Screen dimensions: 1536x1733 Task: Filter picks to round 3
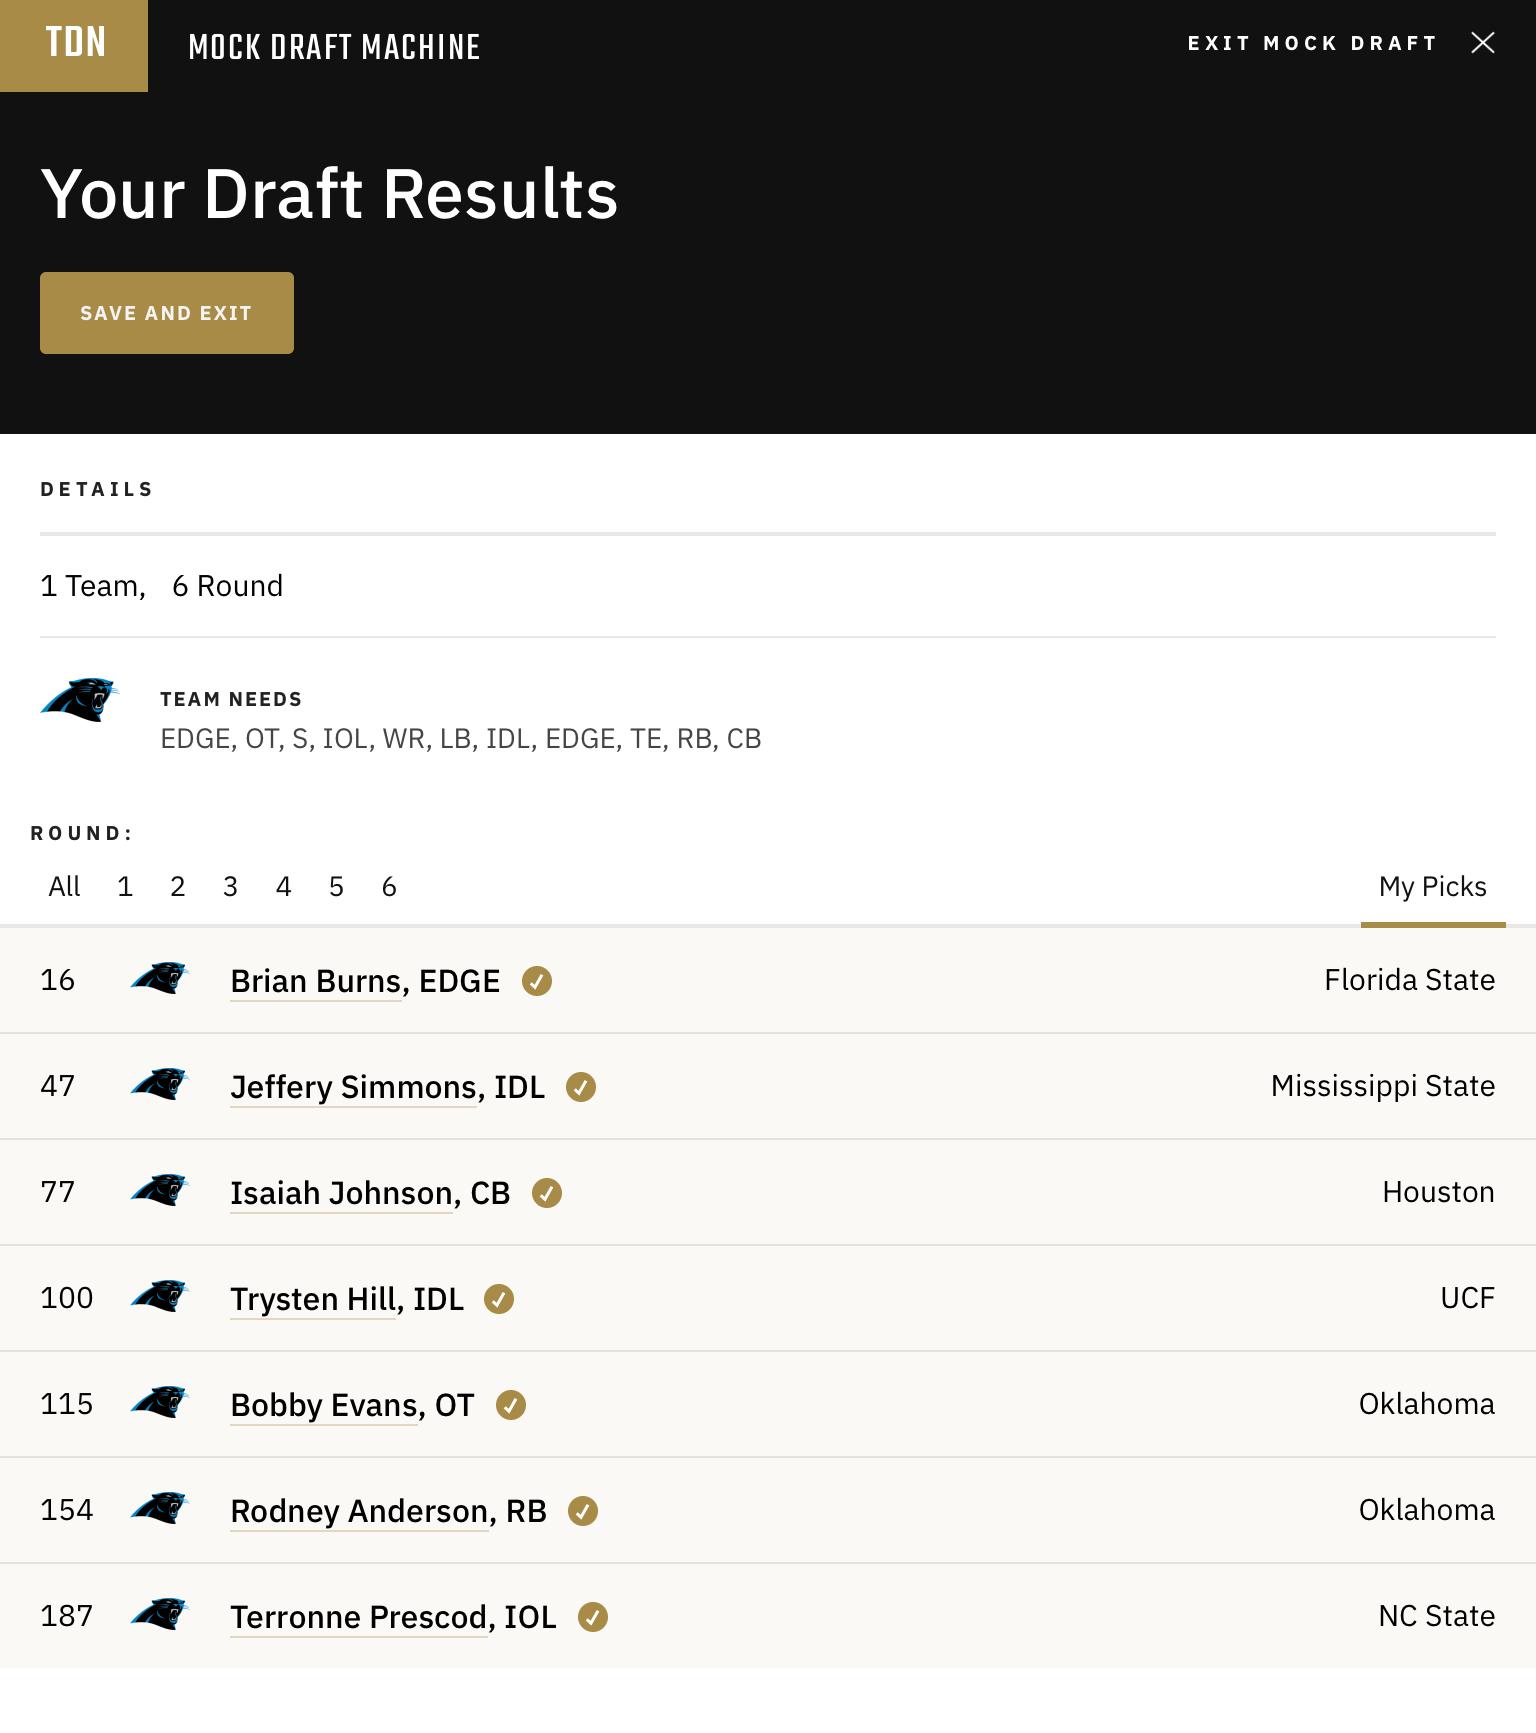pyautogui.click(x=230, y=887)
